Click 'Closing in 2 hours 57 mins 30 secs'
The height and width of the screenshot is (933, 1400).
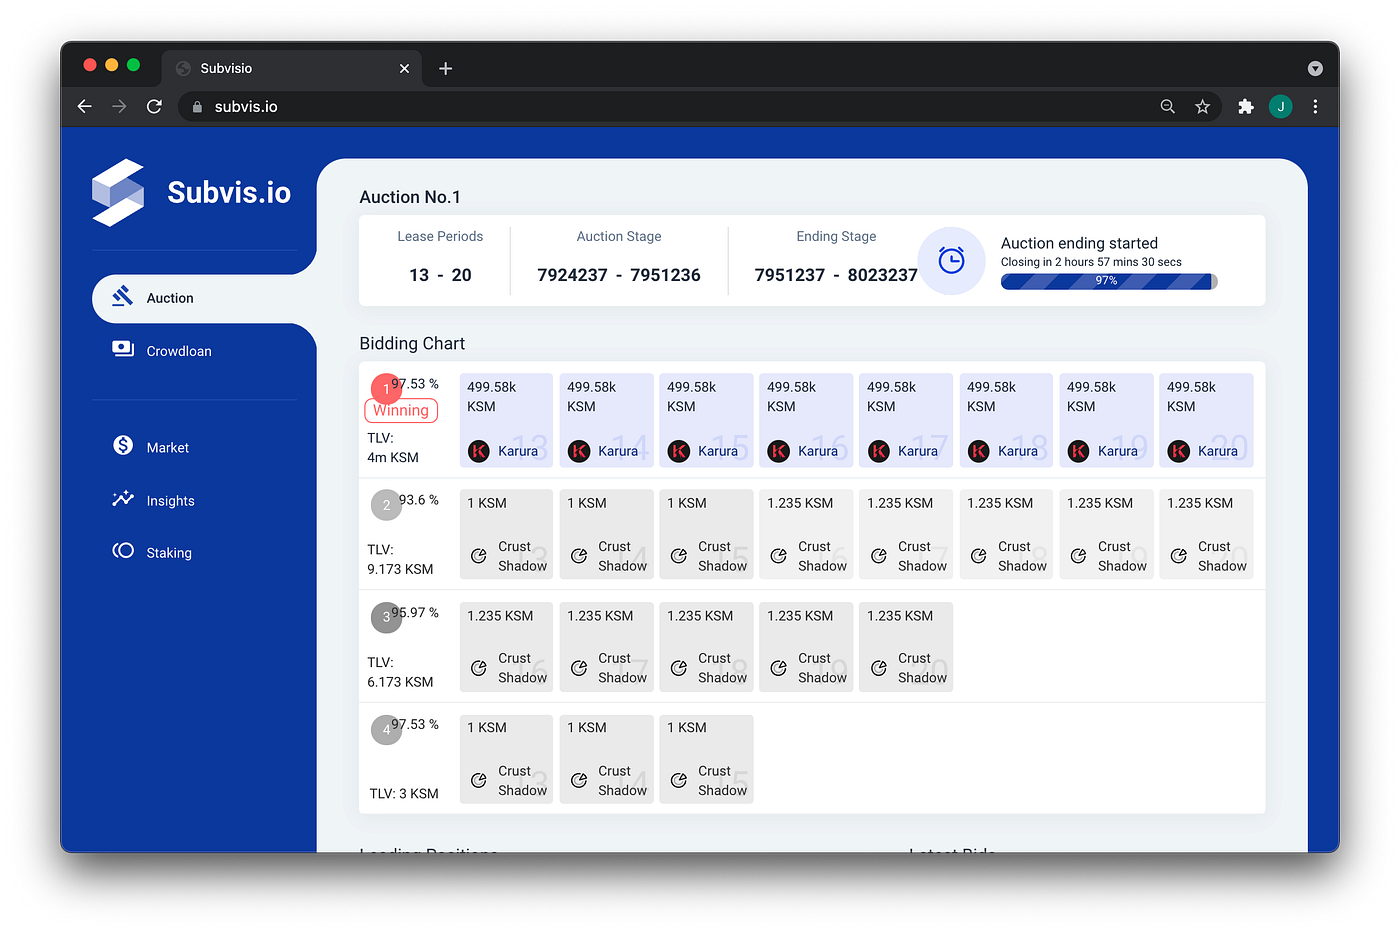click(1091, 262)
